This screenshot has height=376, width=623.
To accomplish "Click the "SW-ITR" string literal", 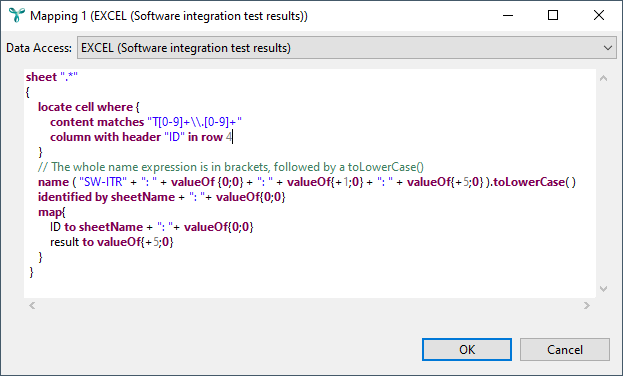I will pos(103,182).
